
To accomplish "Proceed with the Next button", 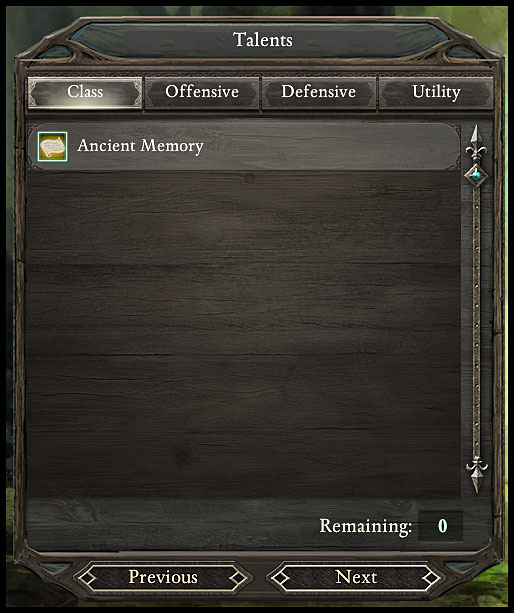I will point(356,577).
